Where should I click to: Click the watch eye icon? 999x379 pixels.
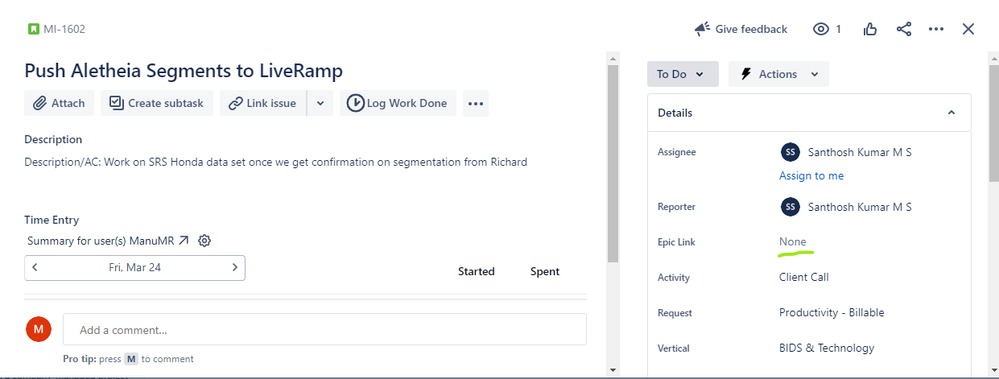click(x=821, y=29)
